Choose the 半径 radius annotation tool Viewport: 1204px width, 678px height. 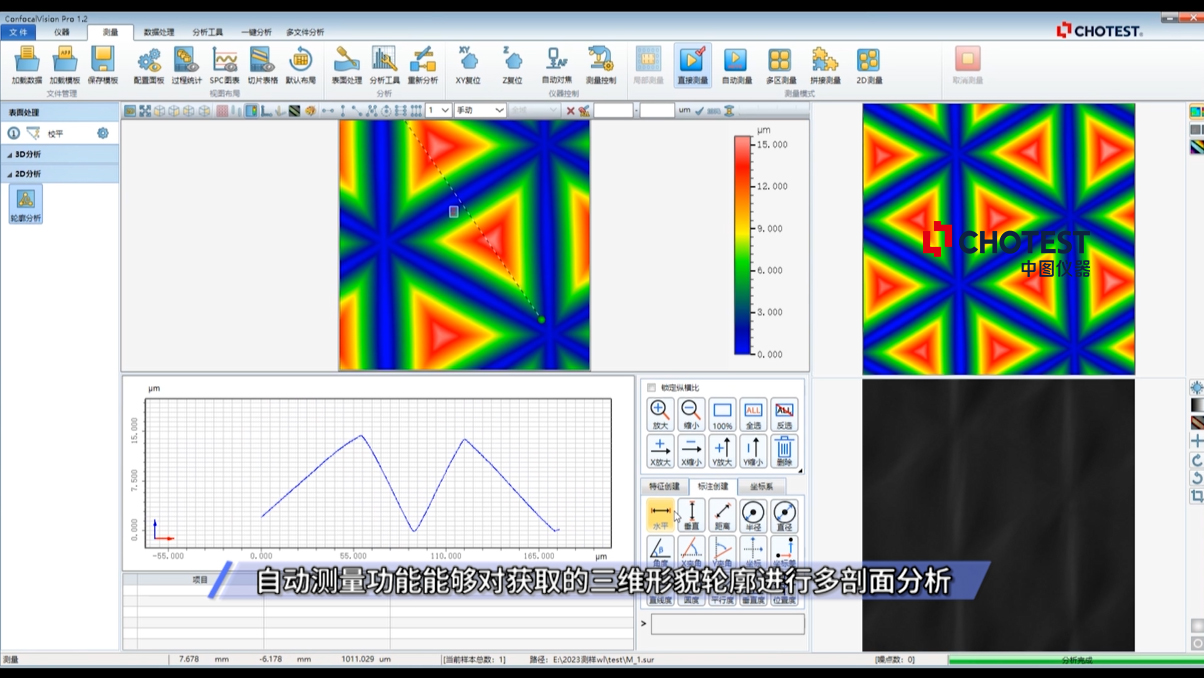pos(753,516)
